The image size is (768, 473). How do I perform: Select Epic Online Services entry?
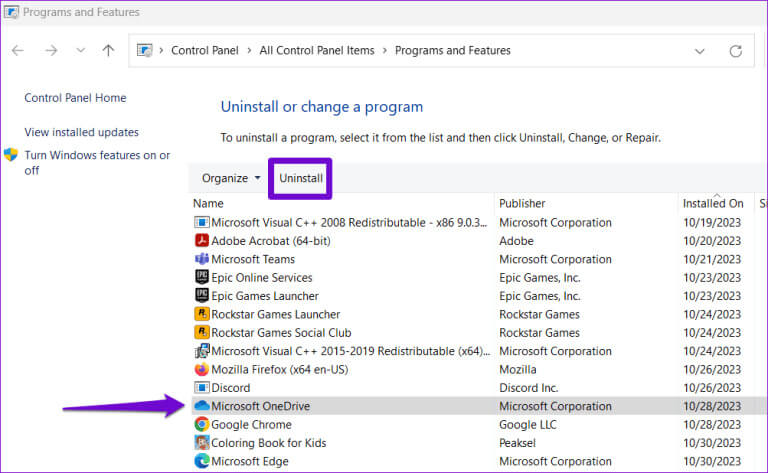pos(262,278)
